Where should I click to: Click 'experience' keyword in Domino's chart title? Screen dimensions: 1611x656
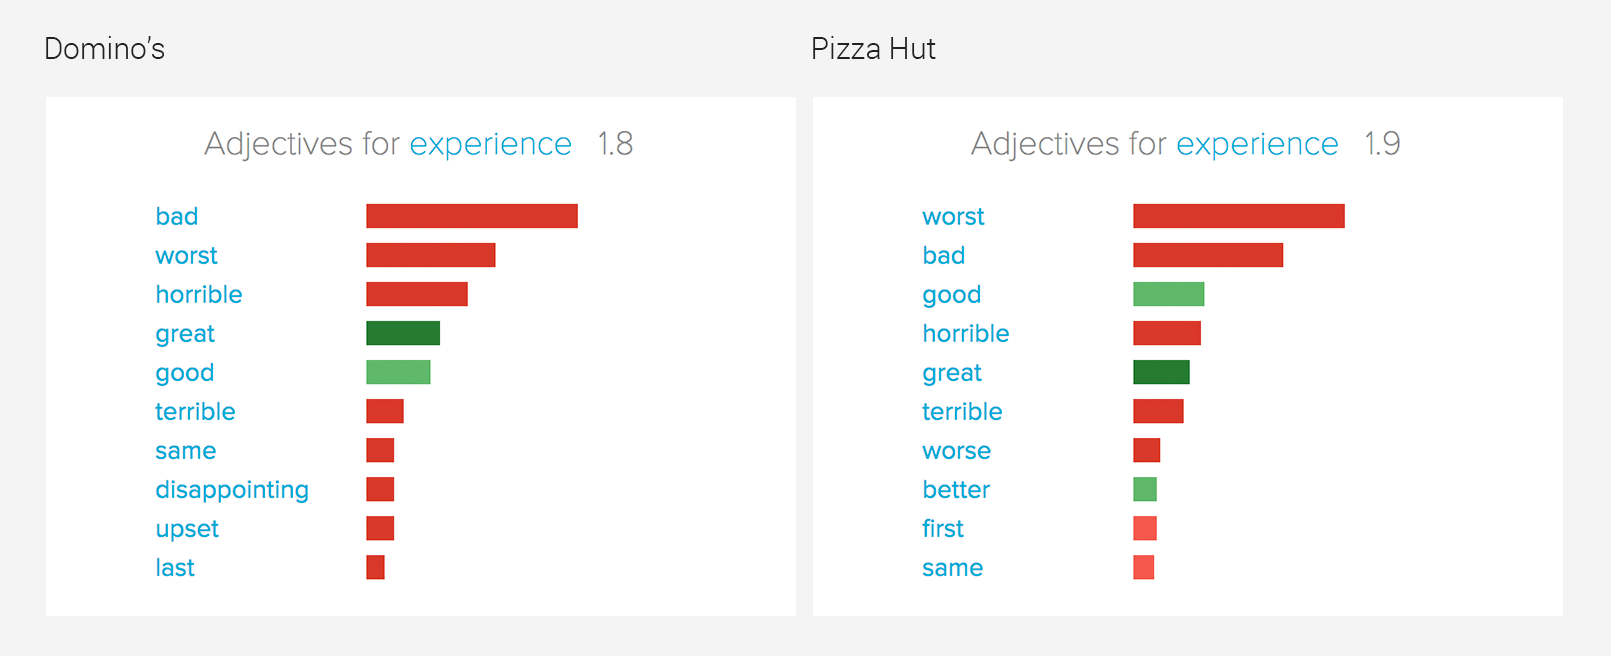coord(490,144)
